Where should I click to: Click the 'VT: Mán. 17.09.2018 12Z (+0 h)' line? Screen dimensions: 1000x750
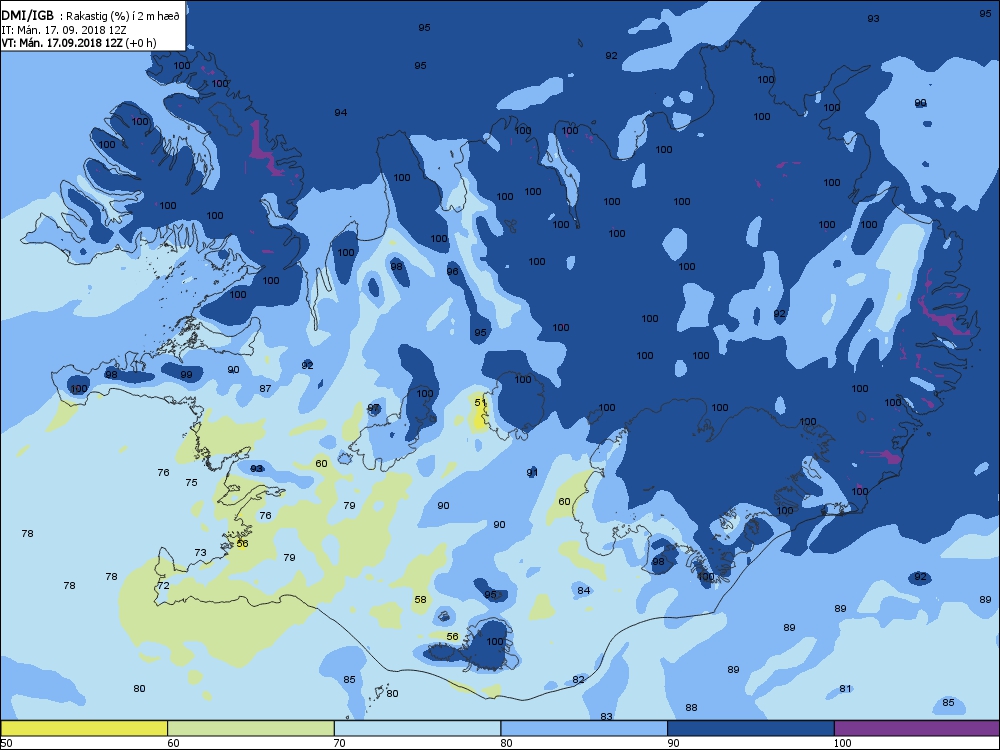[x=78, y=43]
